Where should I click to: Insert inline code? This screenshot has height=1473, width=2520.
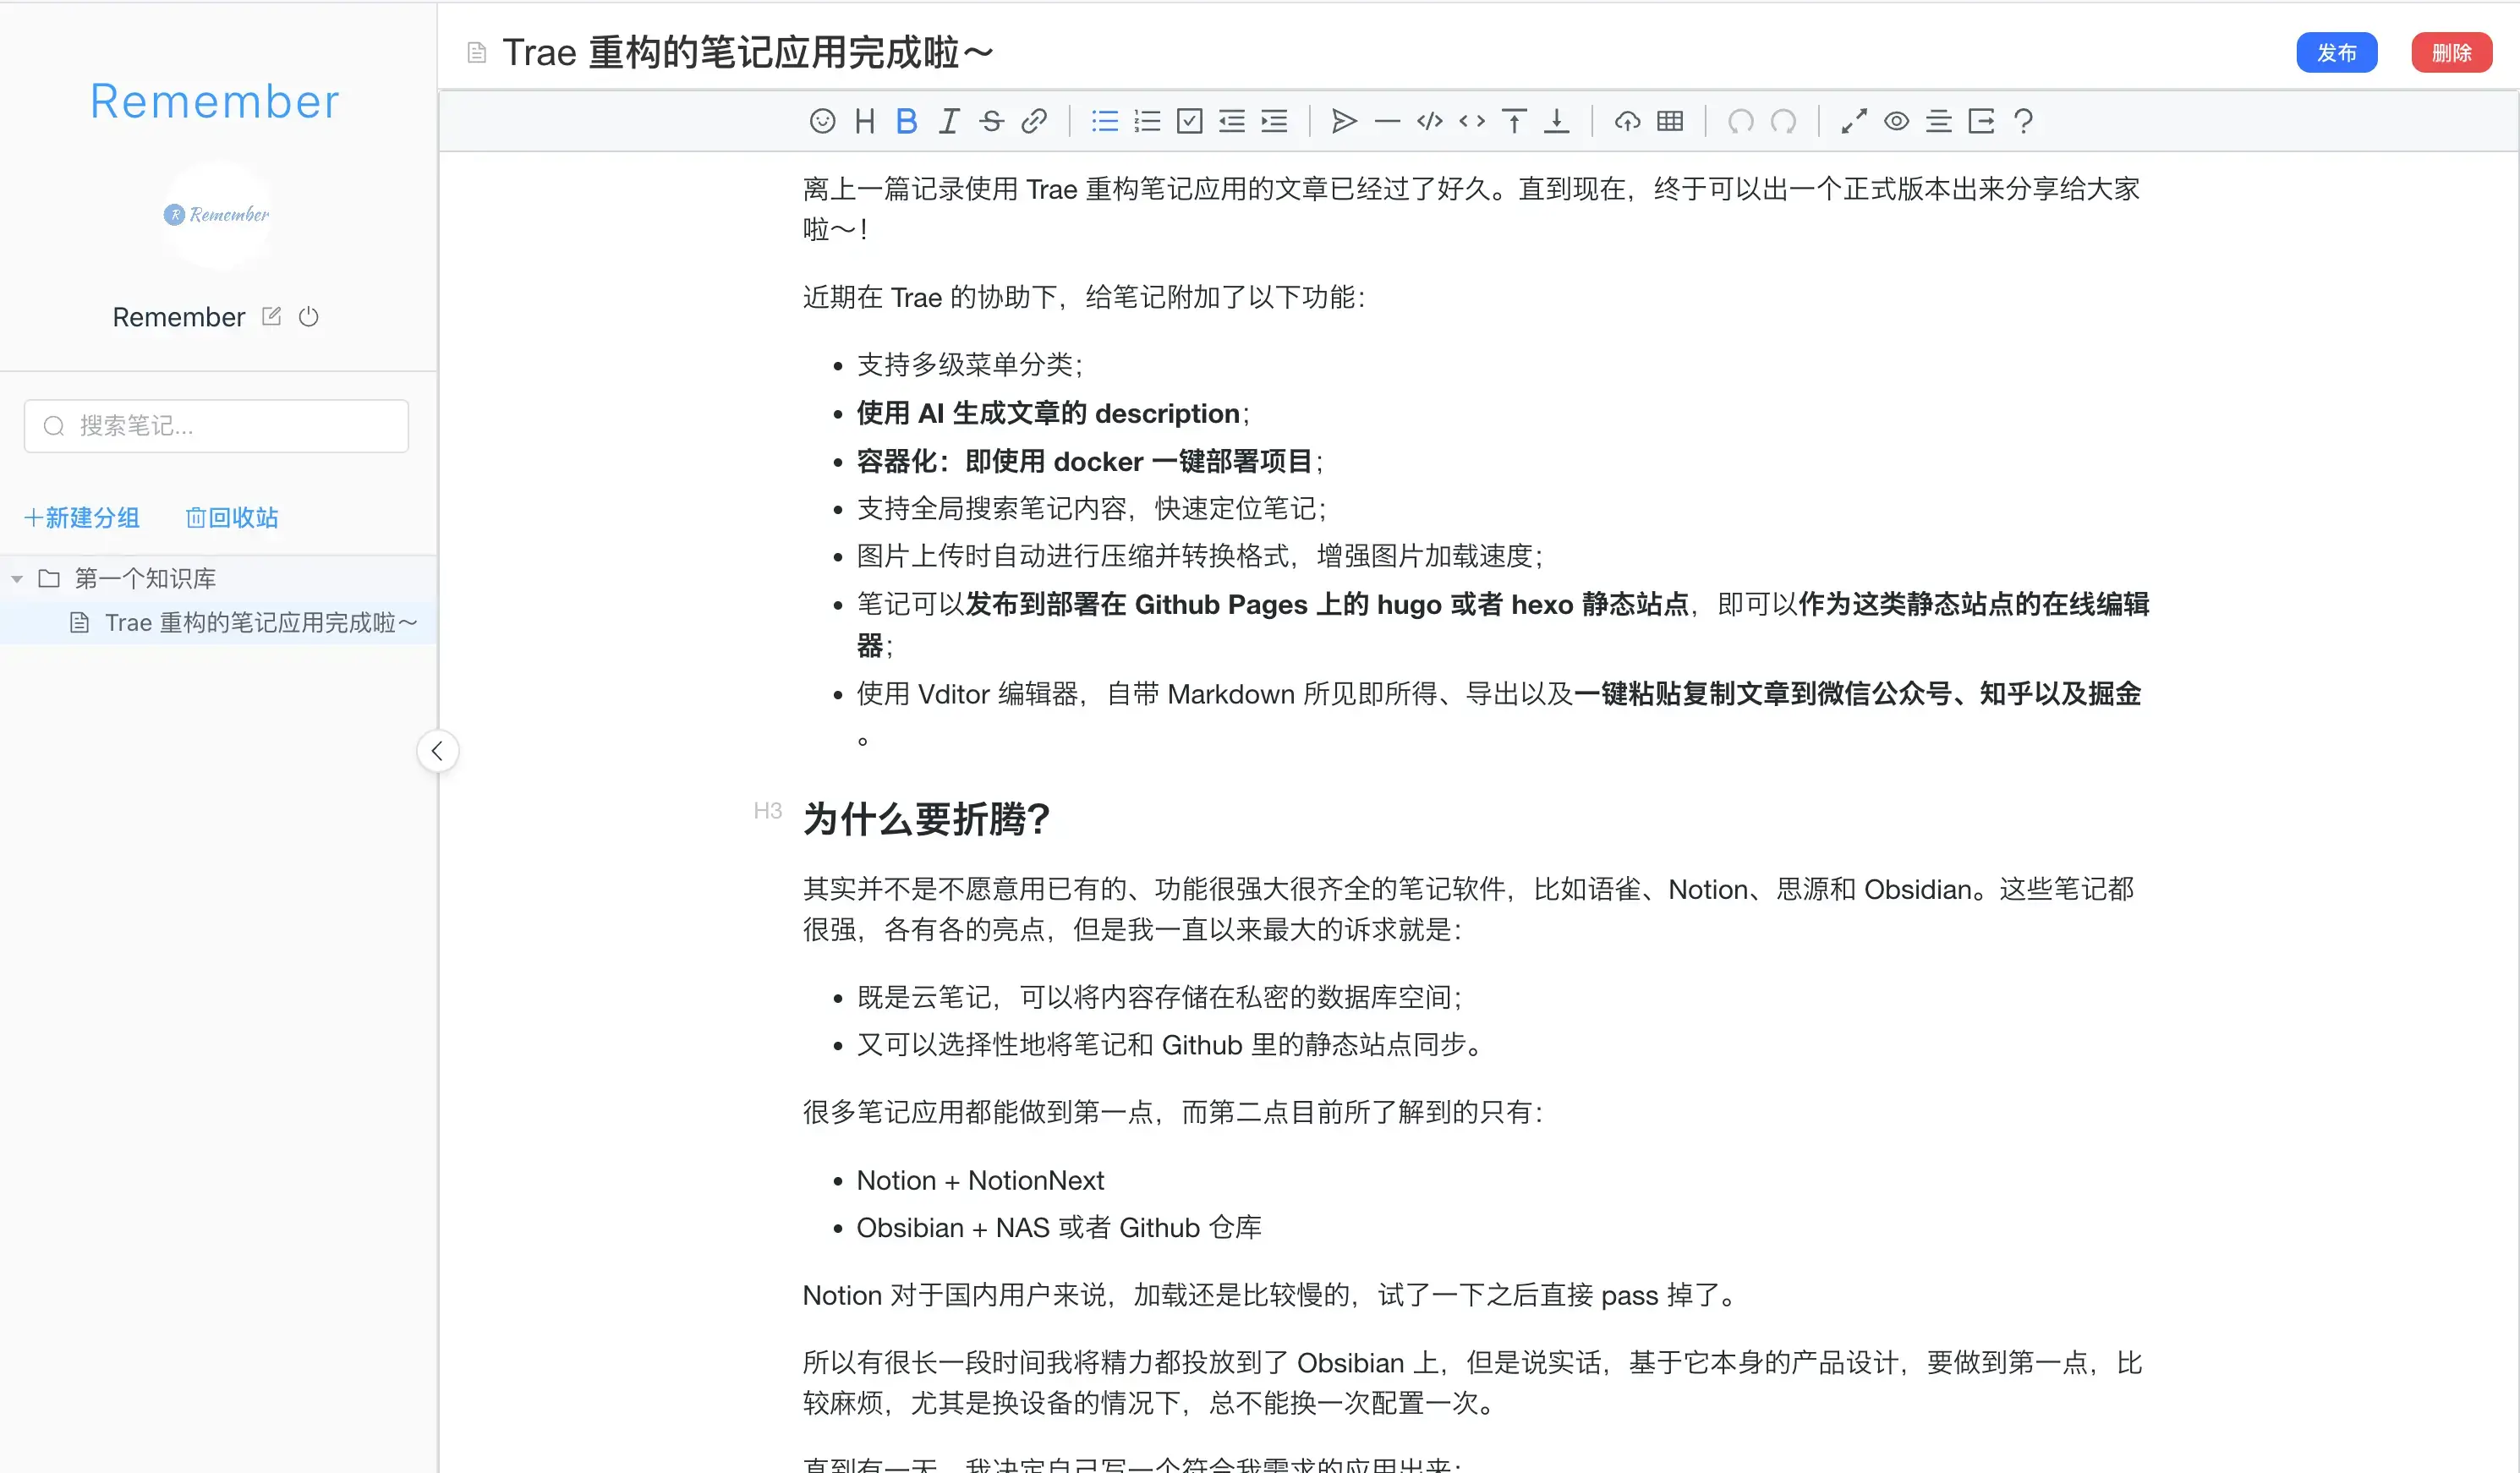pyautogui.click(x=1472, y=121)
